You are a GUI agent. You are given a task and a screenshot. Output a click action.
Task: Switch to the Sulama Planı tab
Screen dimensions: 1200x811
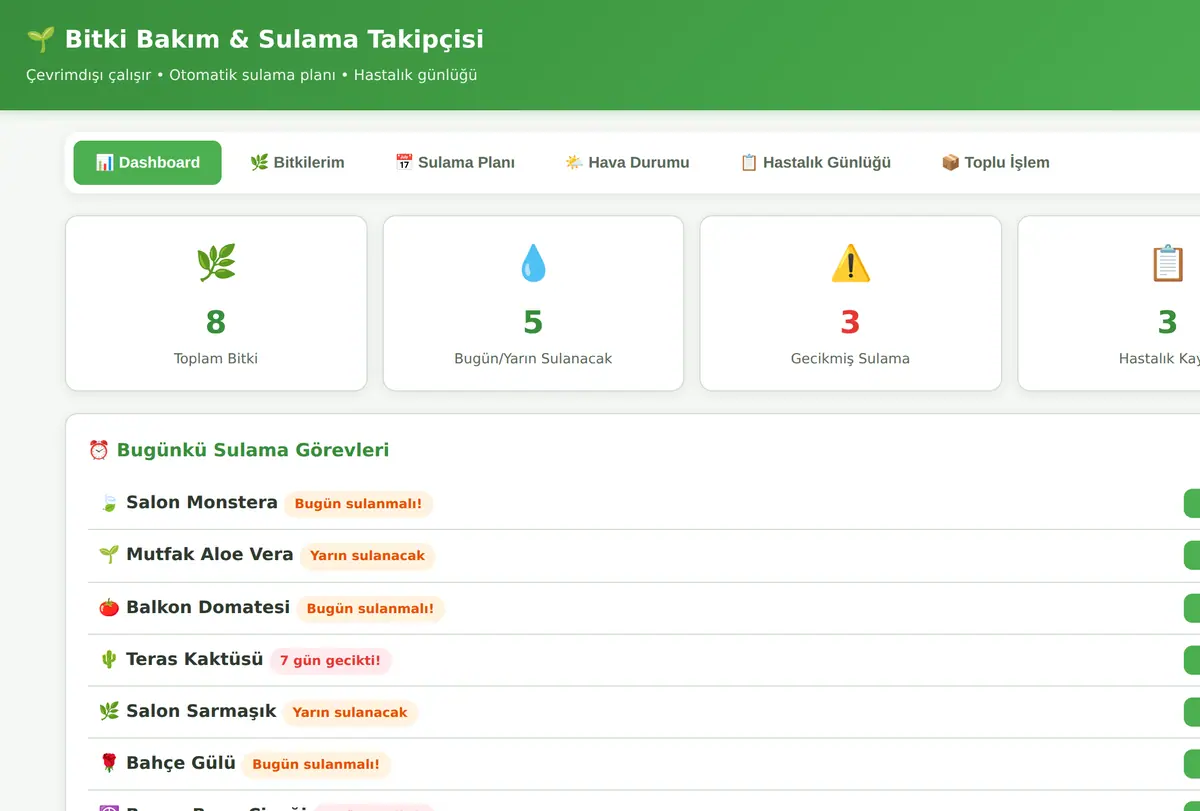(455, 162)
